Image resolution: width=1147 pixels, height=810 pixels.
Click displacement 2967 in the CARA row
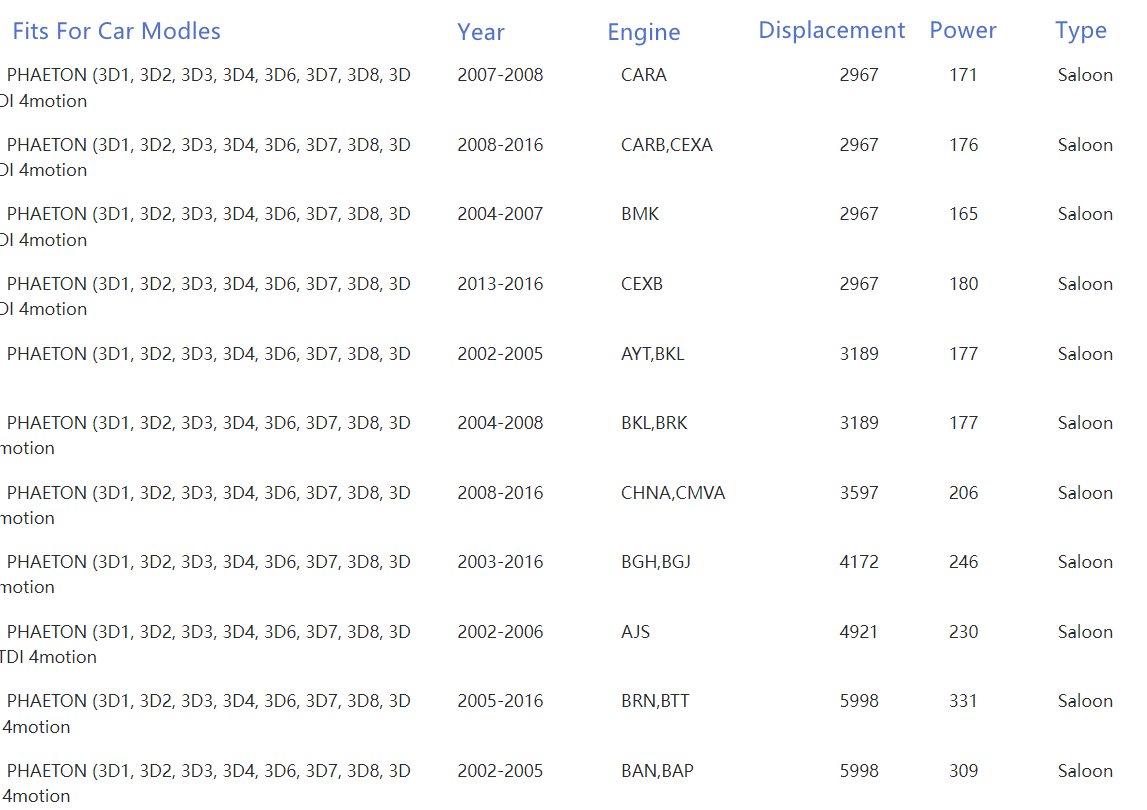tap(859, 75)
